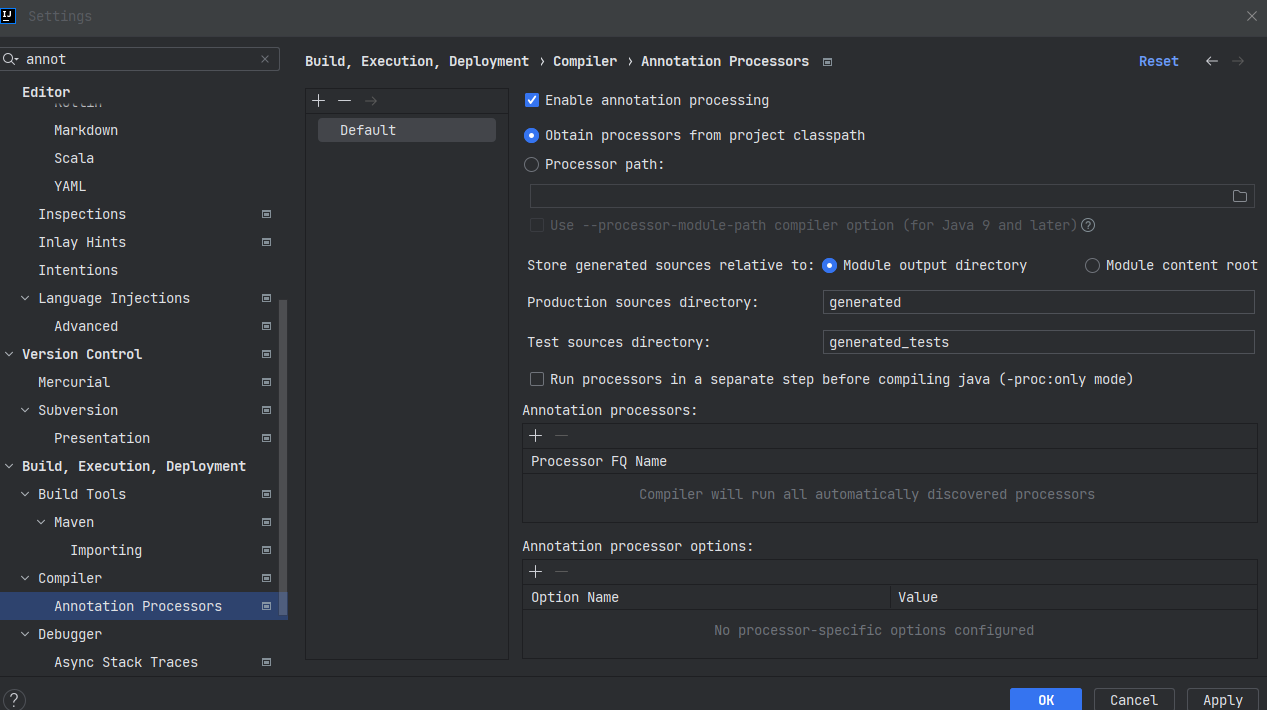Image resolution: width=1267 pixels, height=710 pixels.
Task: Add an annotation processor with plus icon
Action: [x=535, y=436]
